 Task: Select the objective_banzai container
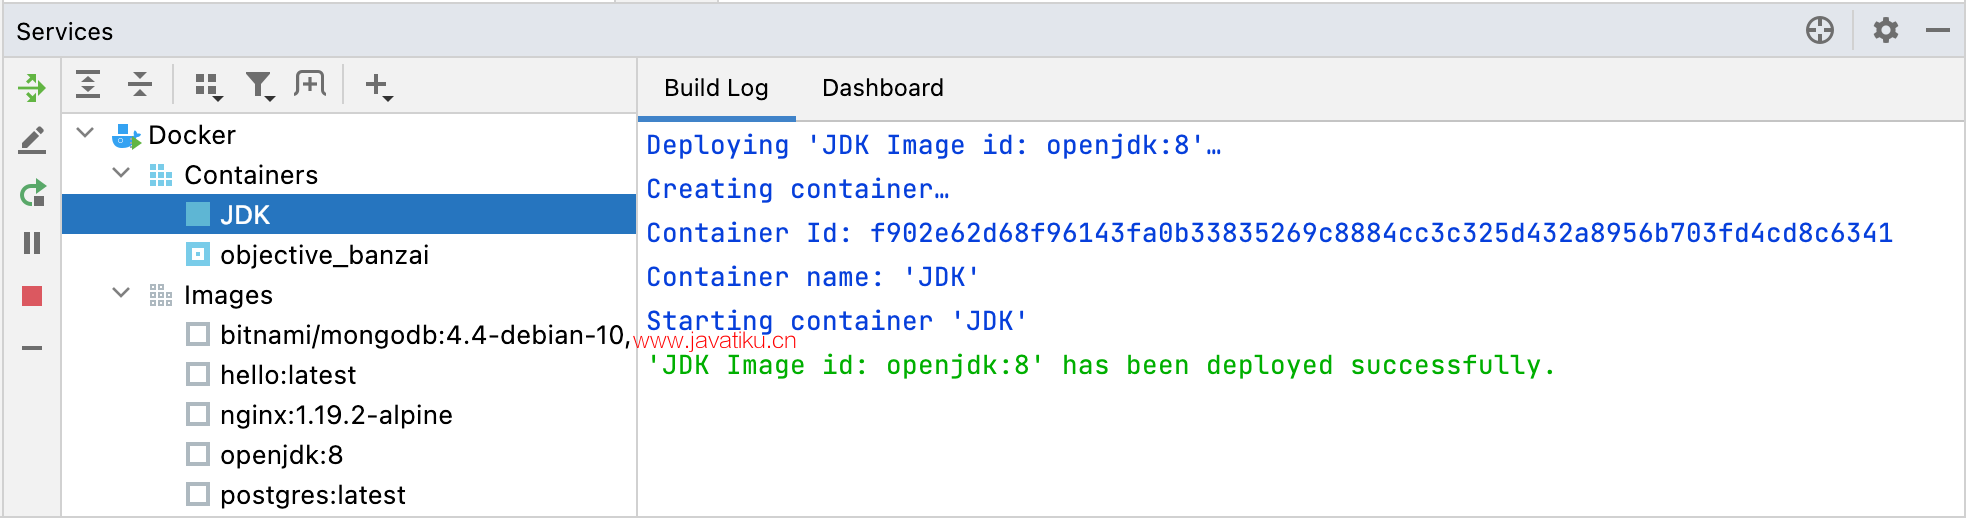[323, 255]
